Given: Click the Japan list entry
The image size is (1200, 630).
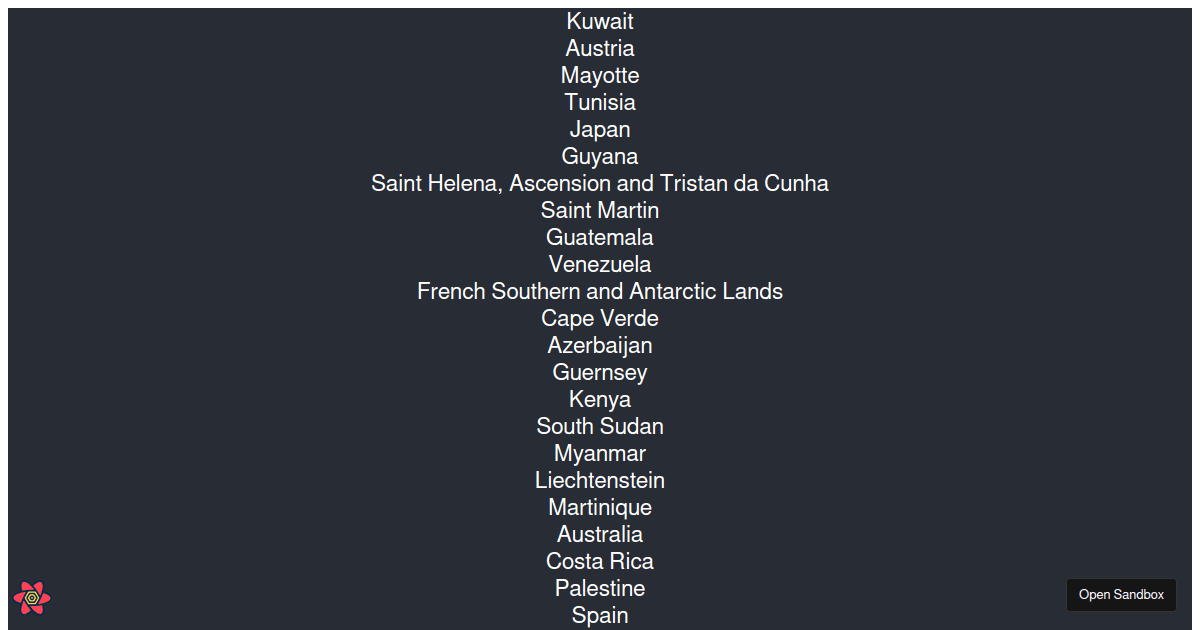Looking at the screenshot, I should pos(600,129).
